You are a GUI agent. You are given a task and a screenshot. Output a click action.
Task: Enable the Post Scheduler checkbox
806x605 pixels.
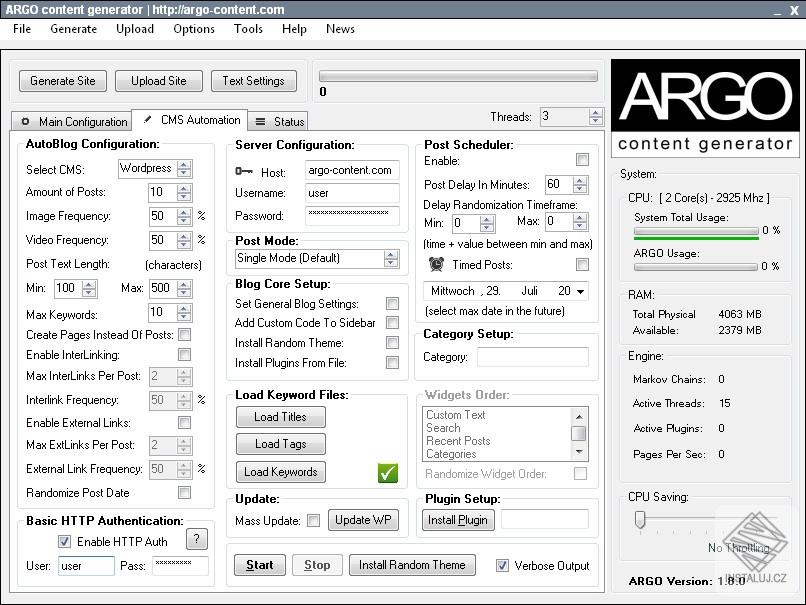tap(585, 159)
